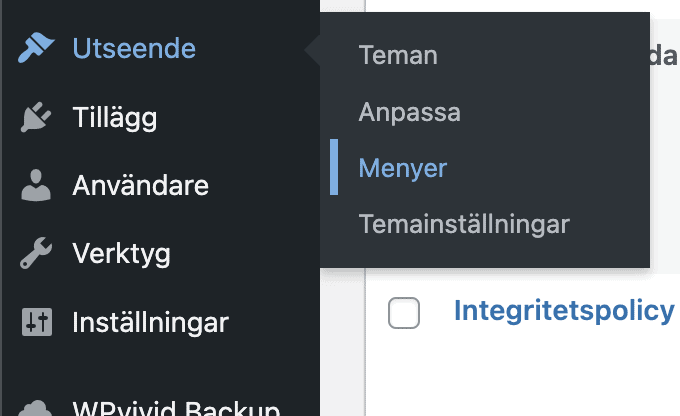680x416 pixels.
Task: Open the Integritetspolicy page link
Action: click(x=564, y=312)
